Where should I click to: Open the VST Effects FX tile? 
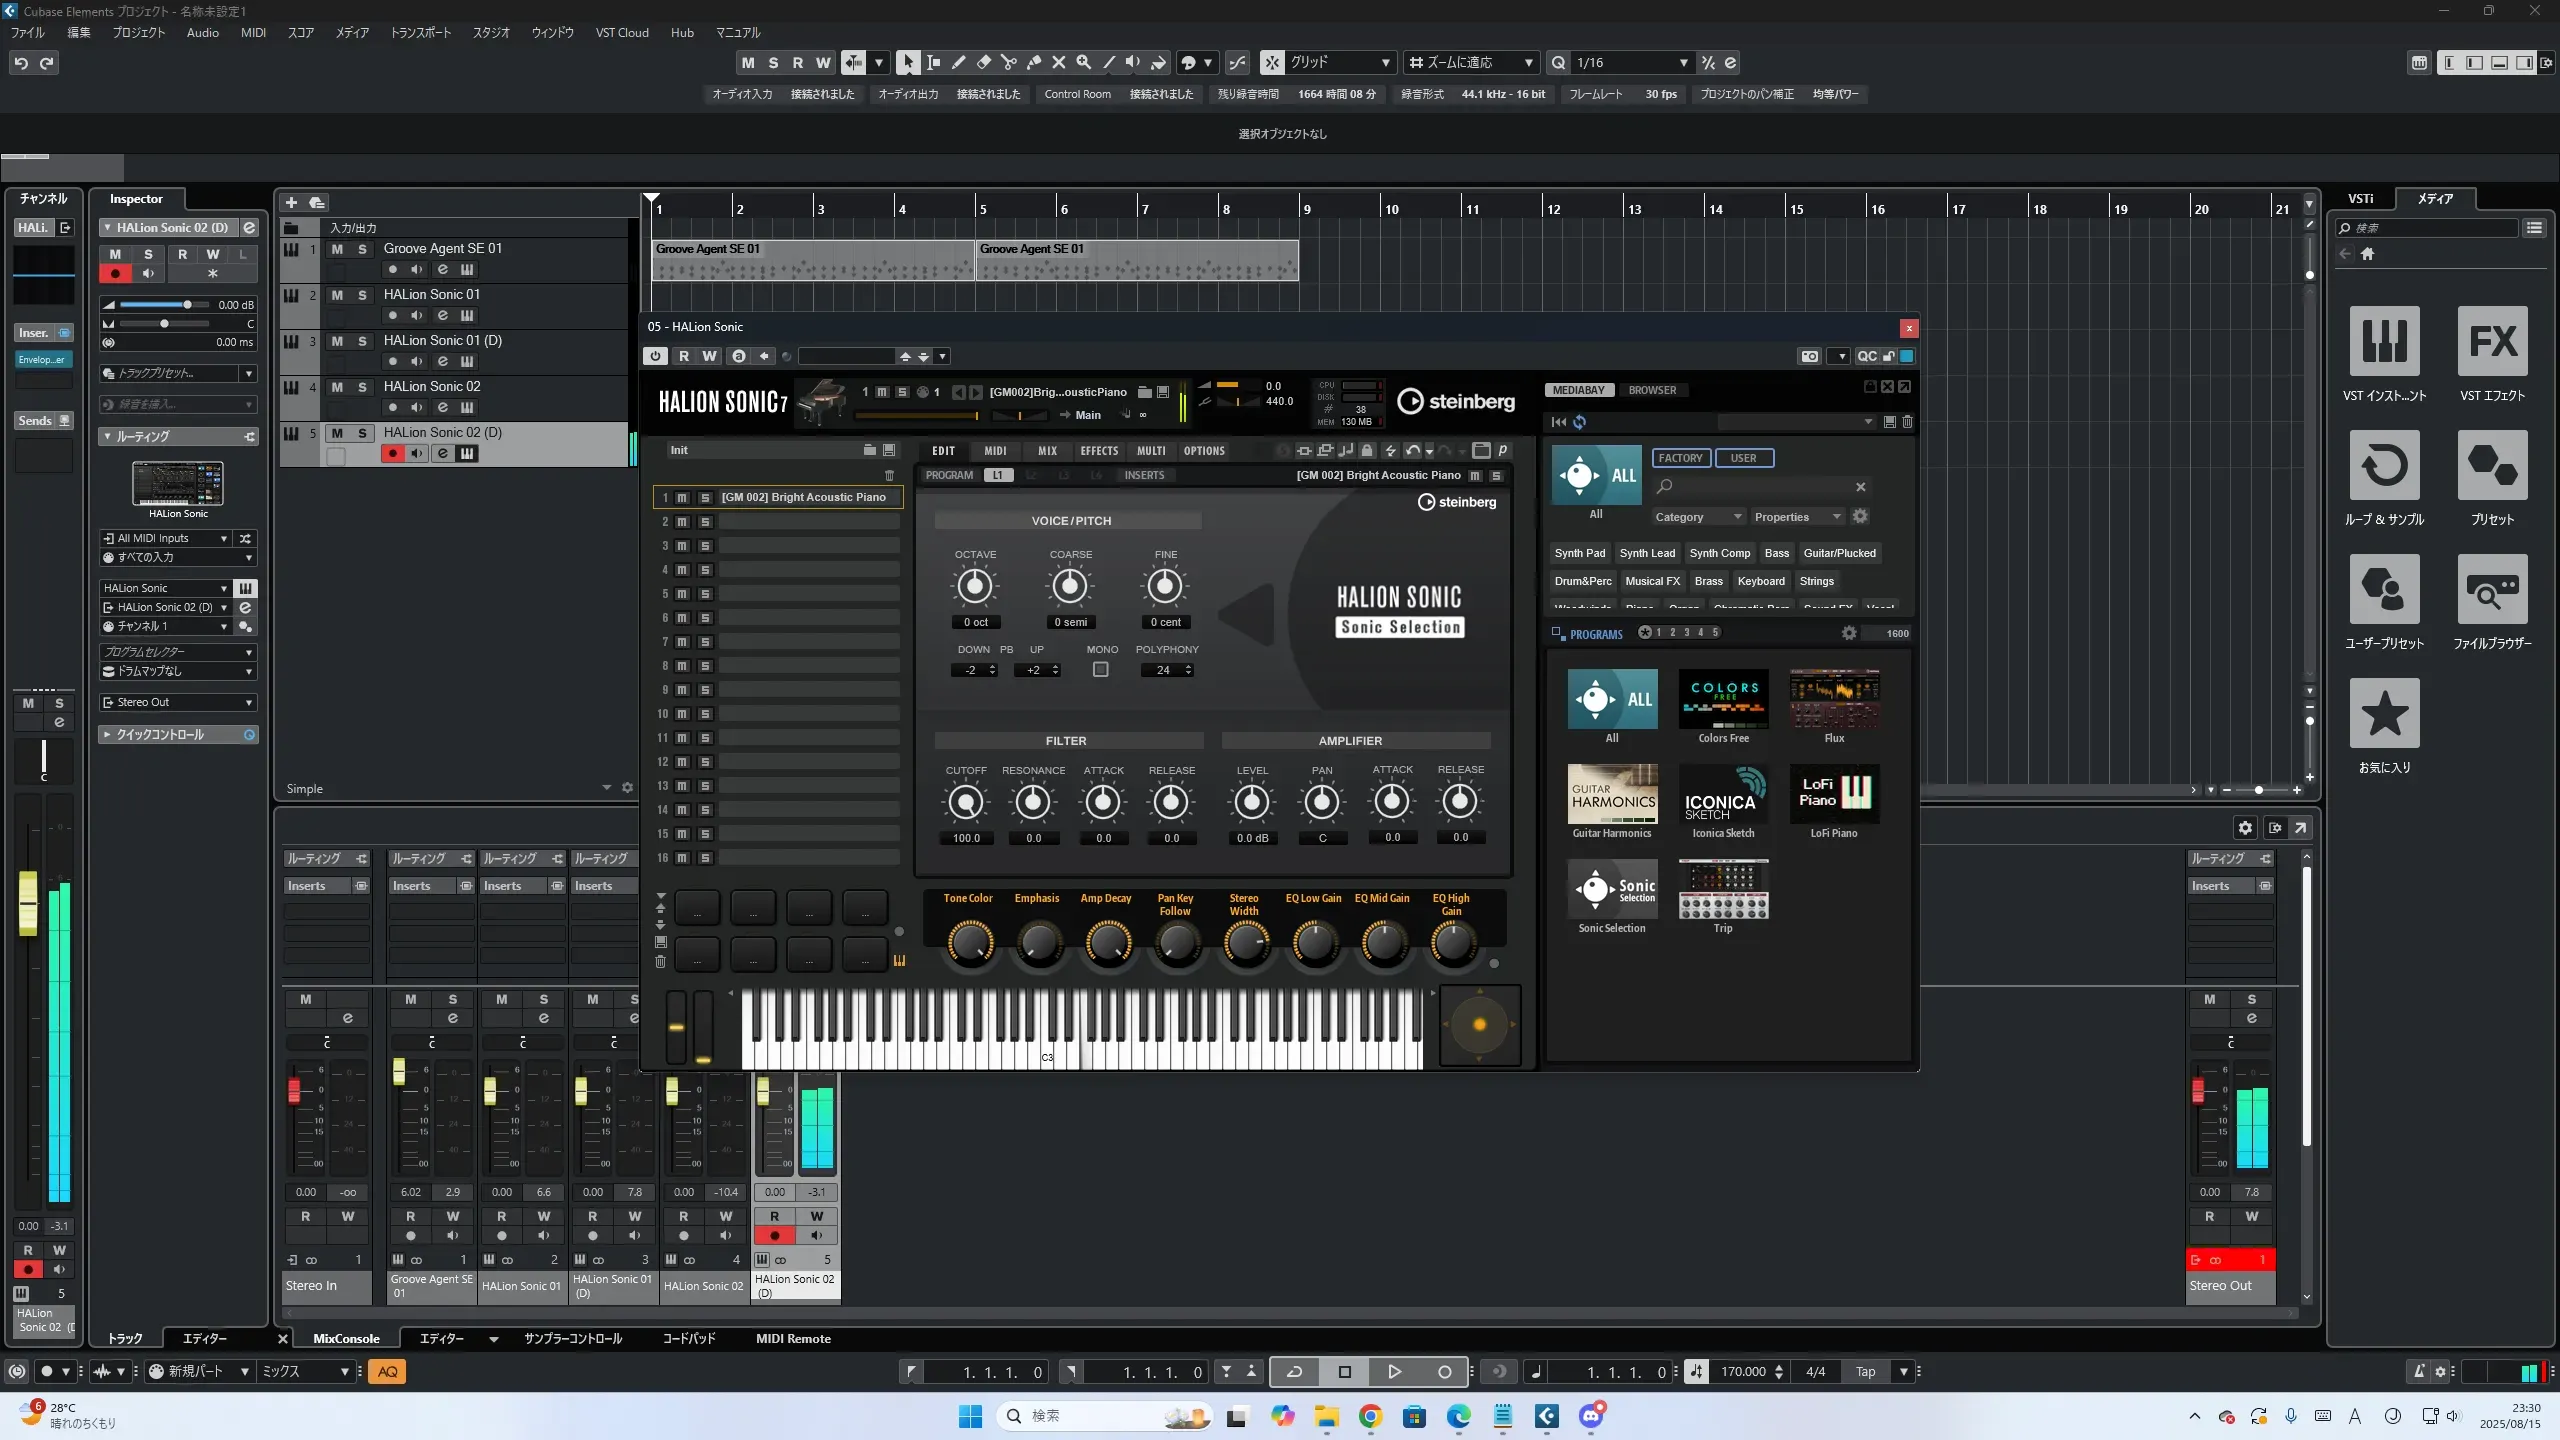[2492, 341]
